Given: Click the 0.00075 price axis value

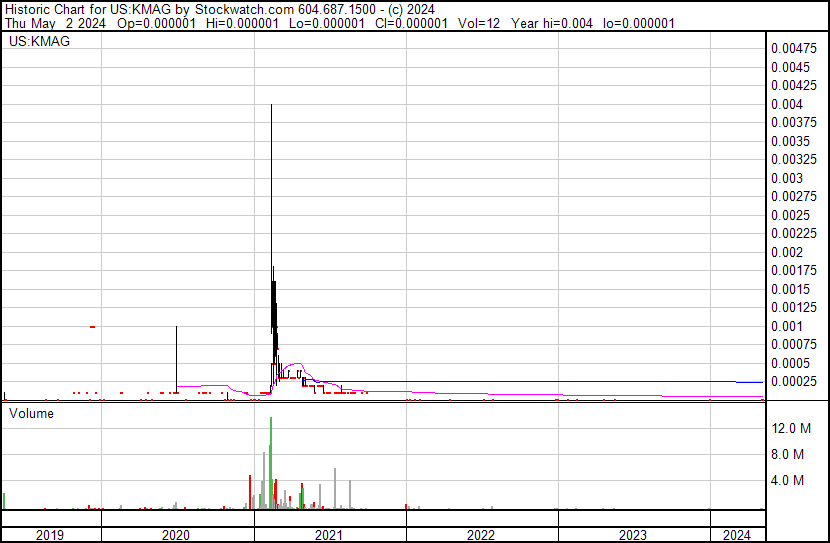Looking at the screenshot, I should point(794,345).
